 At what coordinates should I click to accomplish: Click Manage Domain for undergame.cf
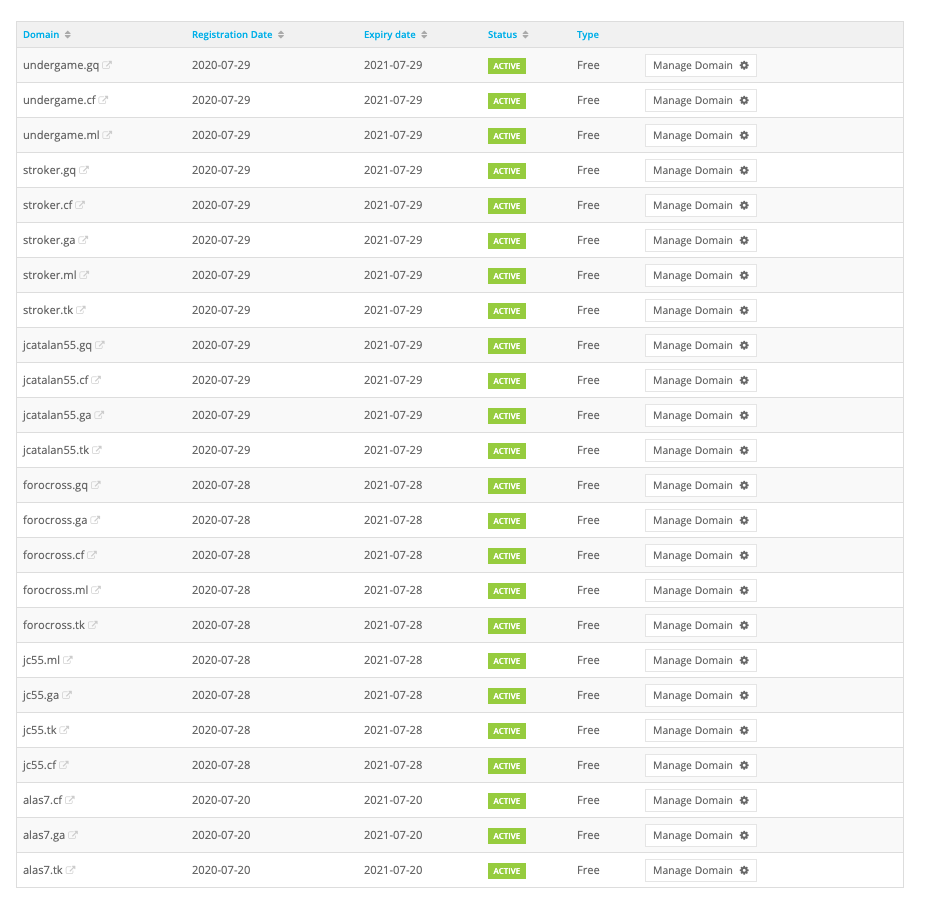pos(700,100)
